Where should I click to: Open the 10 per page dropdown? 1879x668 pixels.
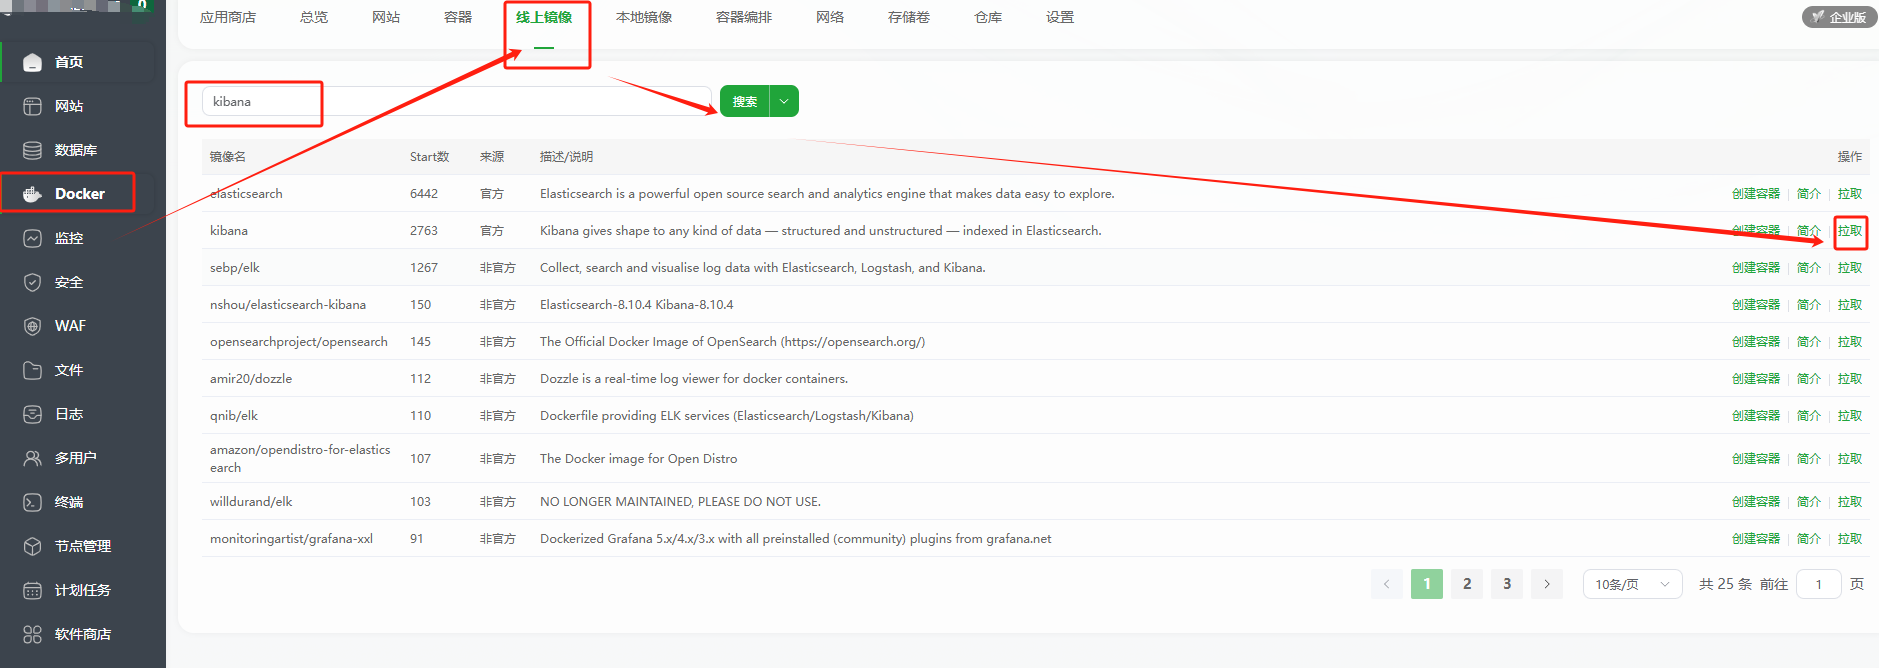pos(1633,584)
